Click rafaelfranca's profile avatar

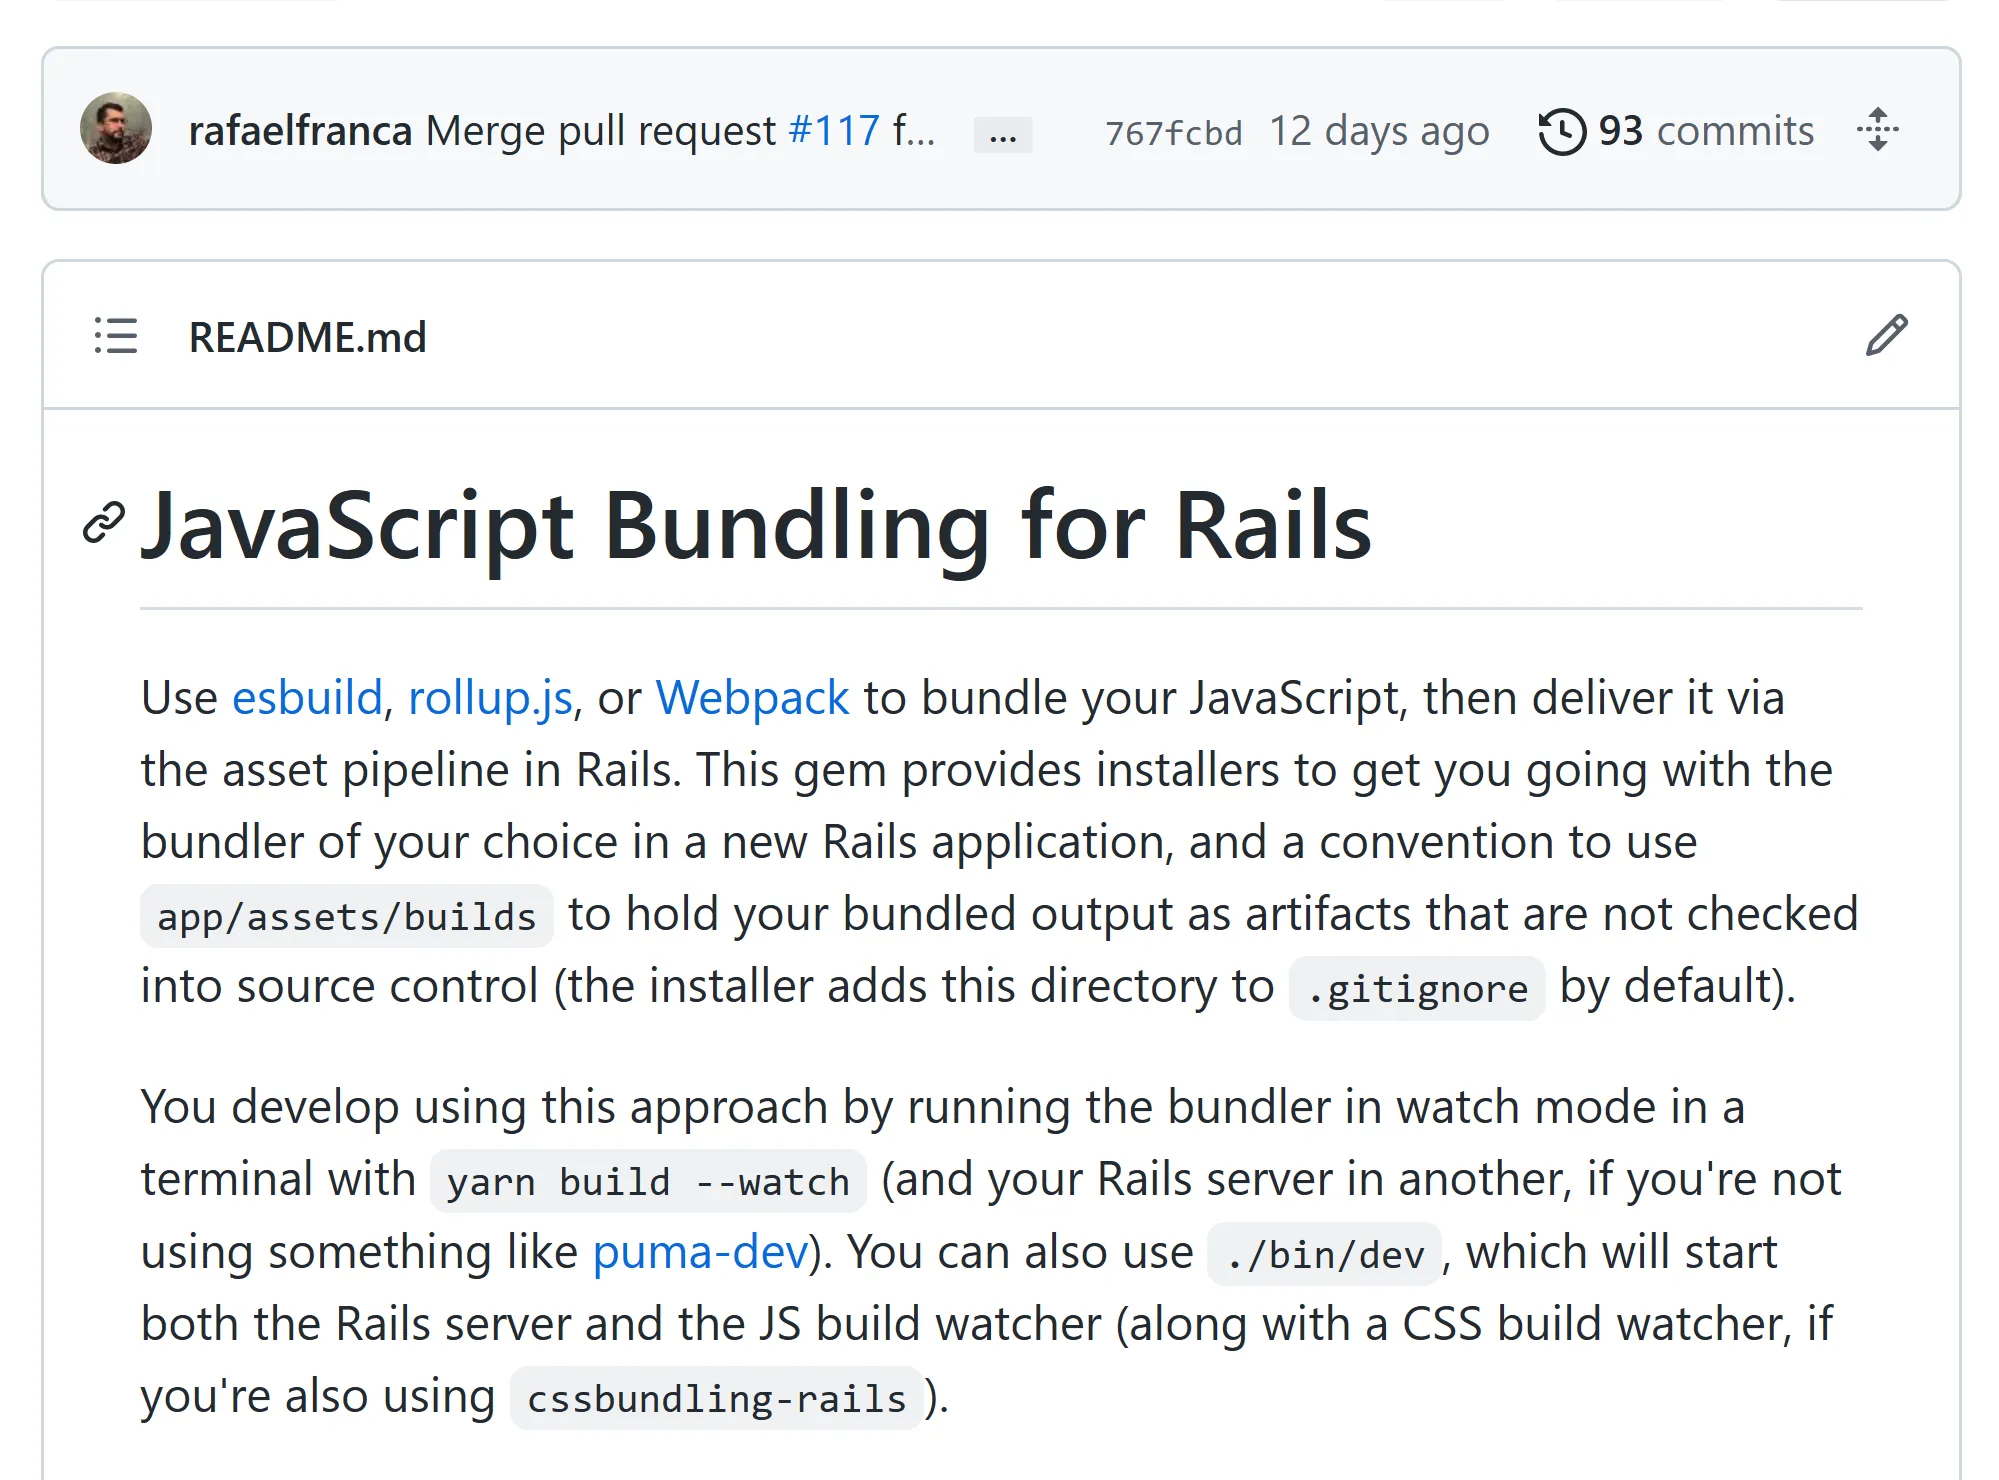point(117,129)
